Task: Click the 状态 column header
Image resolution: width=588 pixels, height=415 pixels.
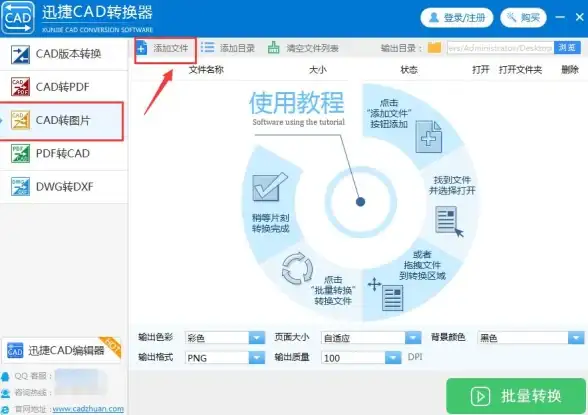Action: (409, 70)
